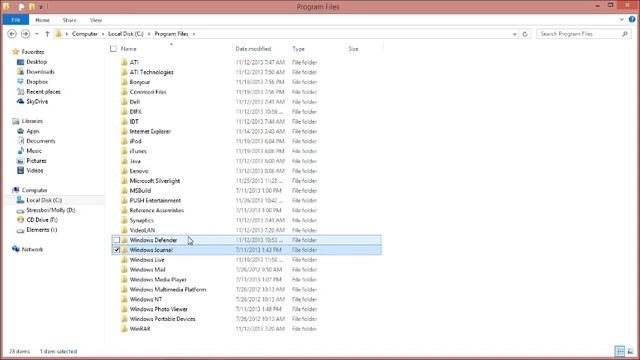This screenshot has width=640, height=360.
Task: Select the Internet Explorer folder
Action: (x=150, y=131)
